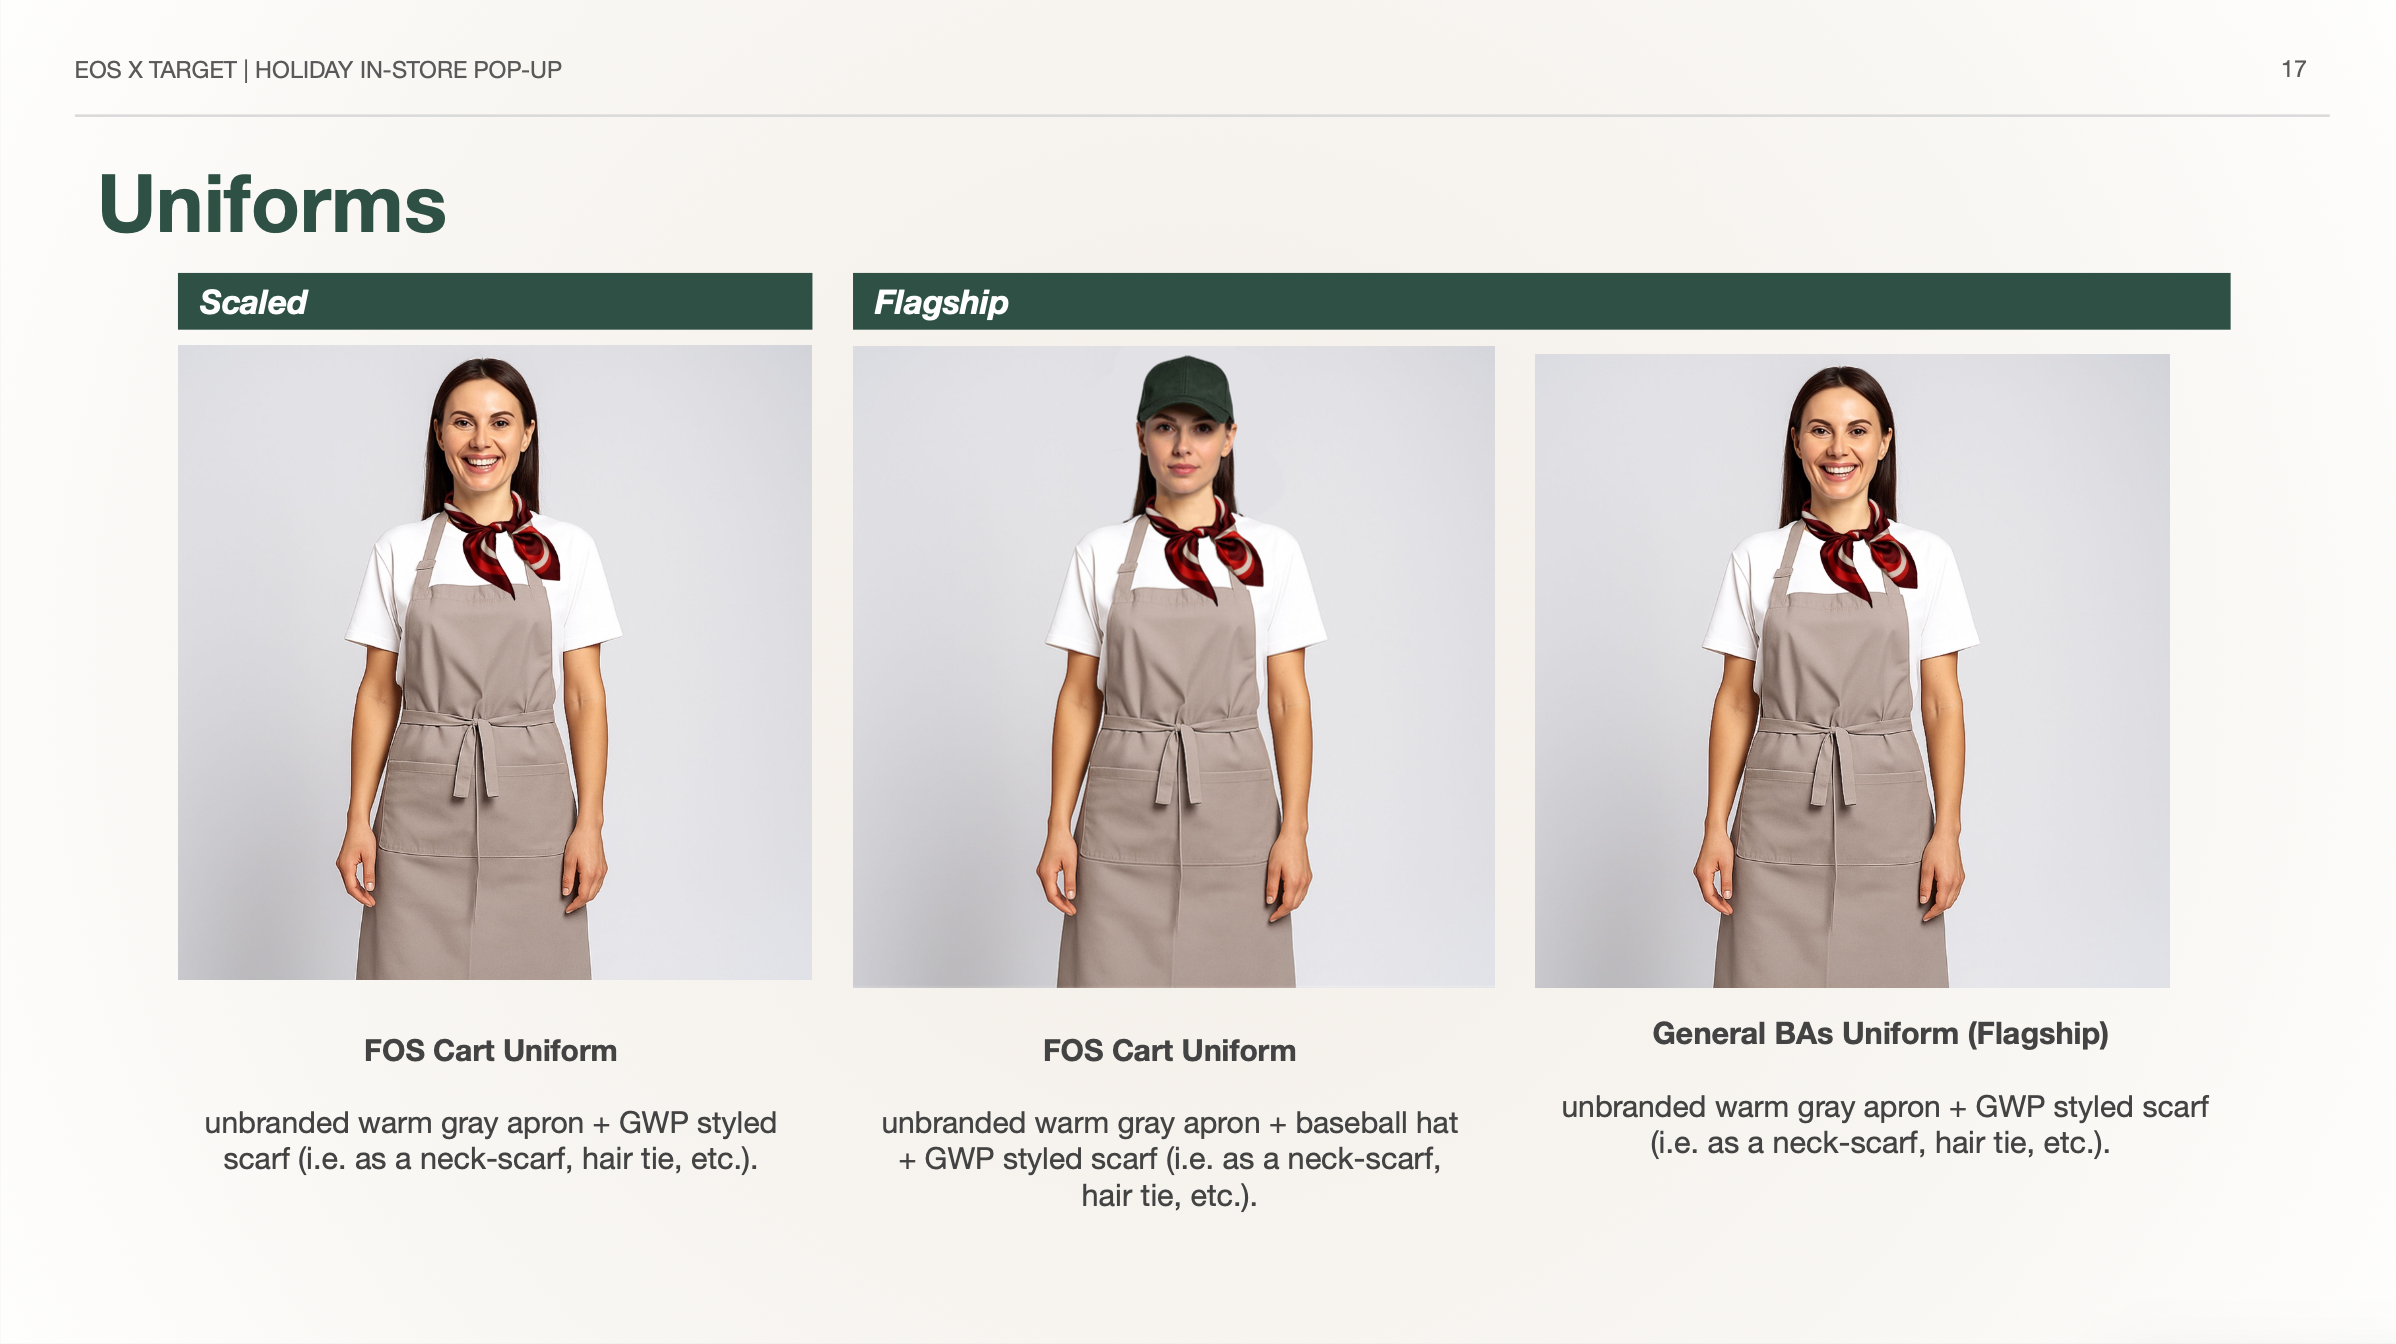The height and width of the screenshot is (1344, 2396).
Task: Select the Scaled header banner
Action: [495, 301]
